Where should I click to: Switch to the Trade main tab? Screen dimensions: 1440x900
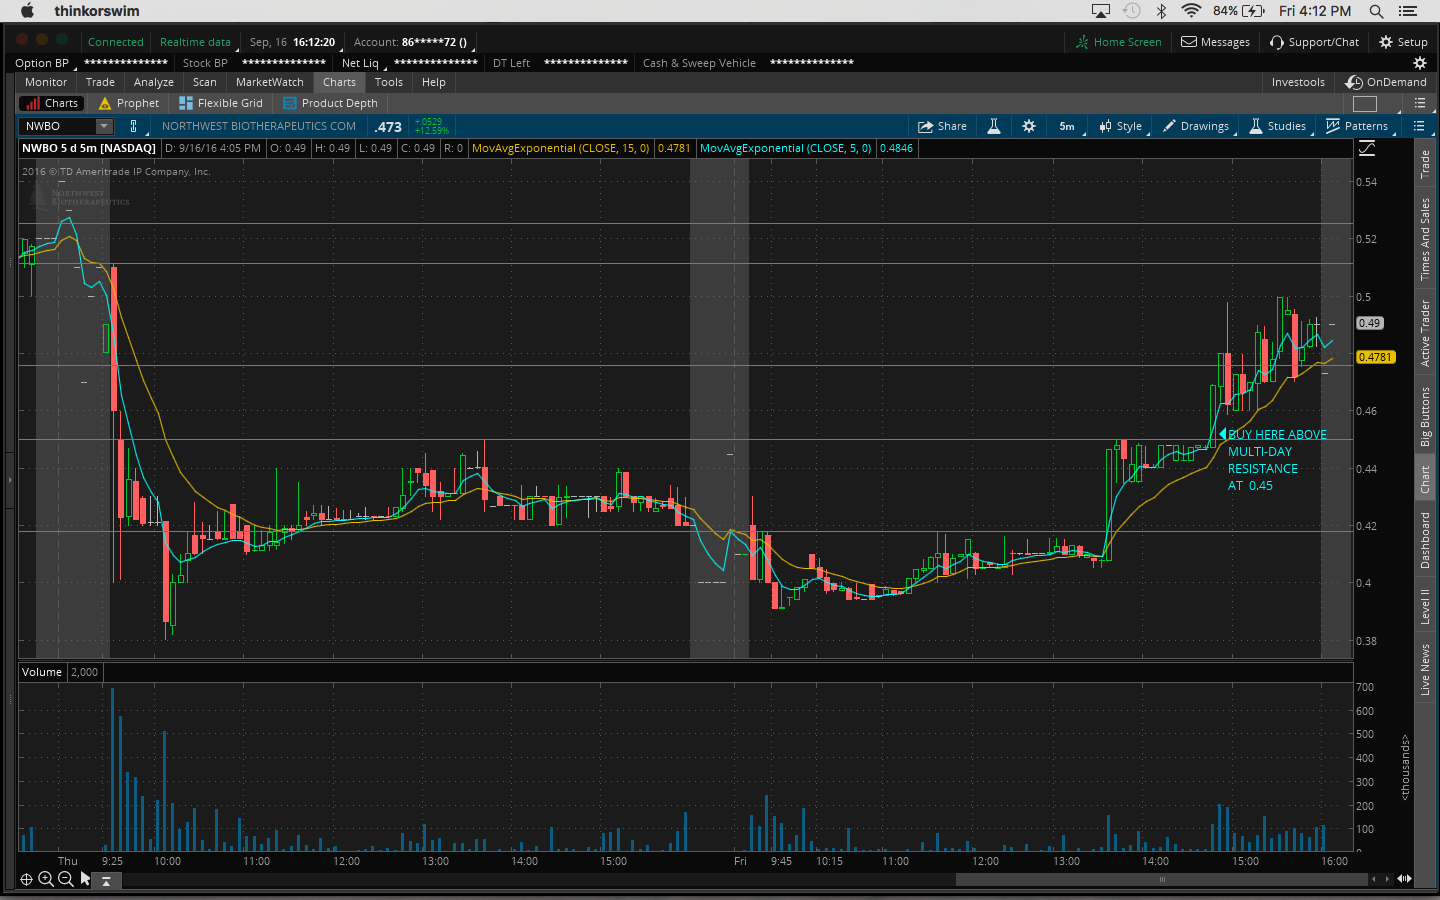click(x=100, y=82)
